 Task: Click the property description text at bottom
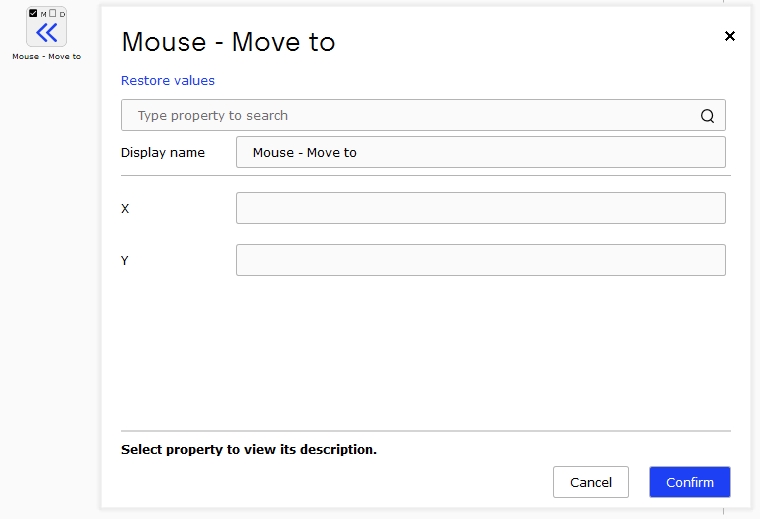249,450
